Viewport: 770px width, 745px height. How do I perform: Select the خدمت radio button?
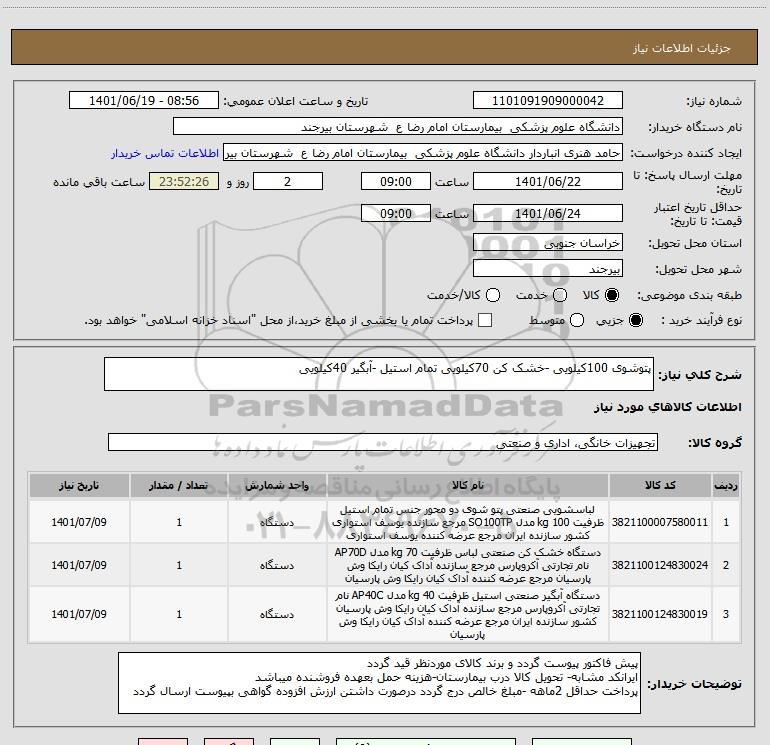560,295
